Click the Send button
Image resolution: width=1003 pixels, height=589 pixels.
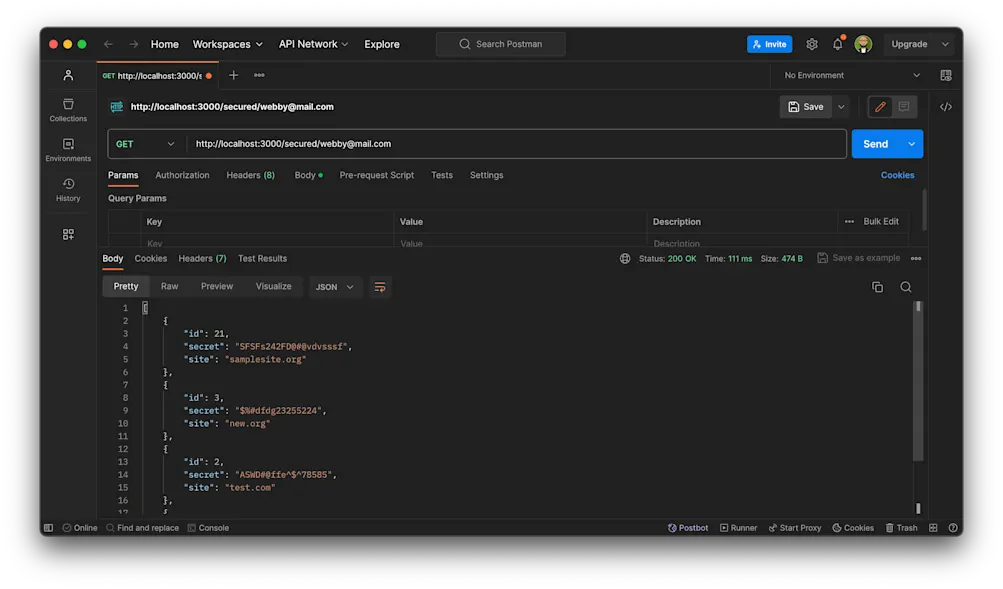coord(876,144)
